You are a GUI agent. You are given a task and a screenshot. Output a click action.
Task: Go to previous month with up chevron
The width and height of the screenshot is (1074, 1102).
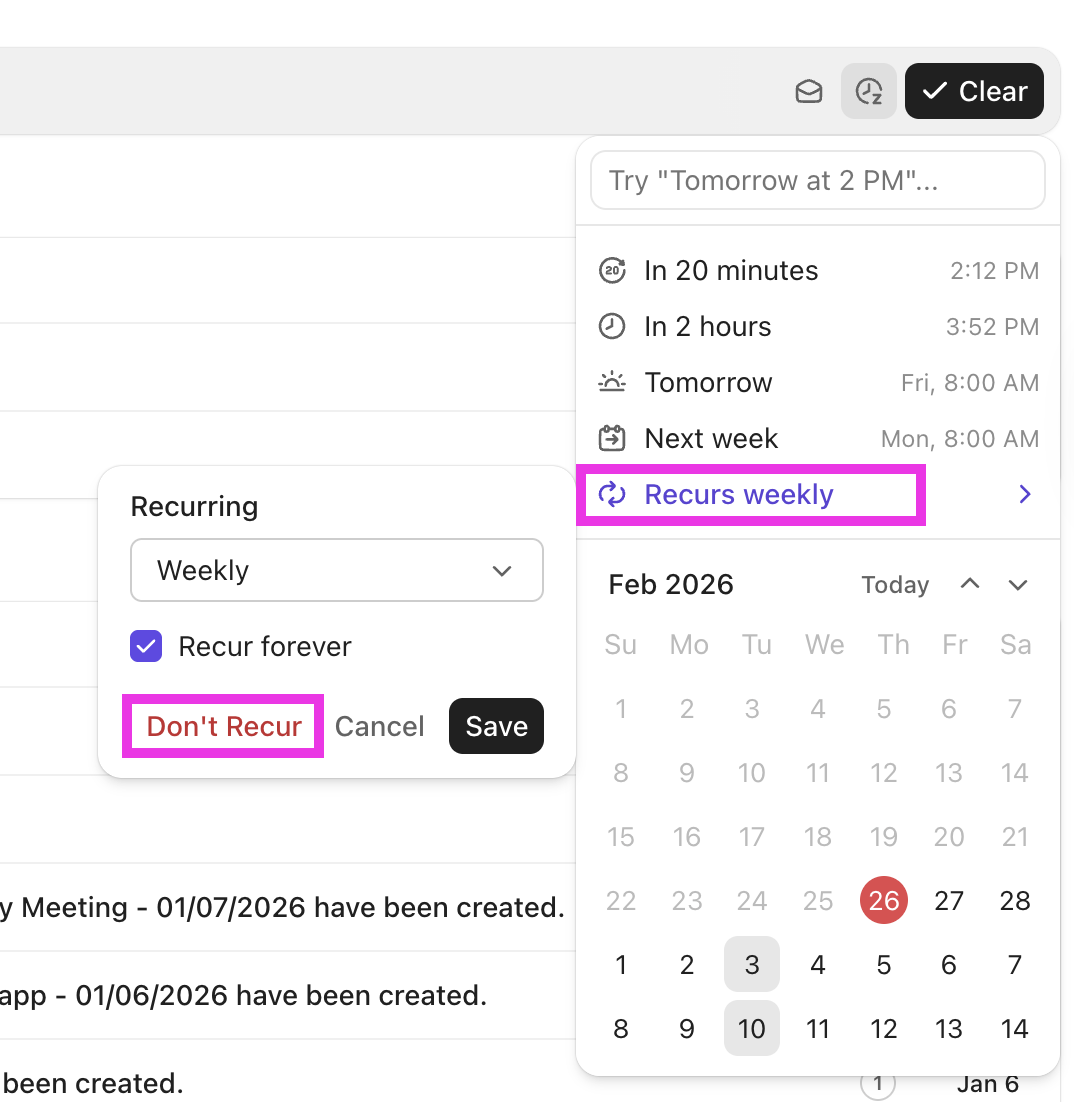pyautogui.click(x=970, y=585)
